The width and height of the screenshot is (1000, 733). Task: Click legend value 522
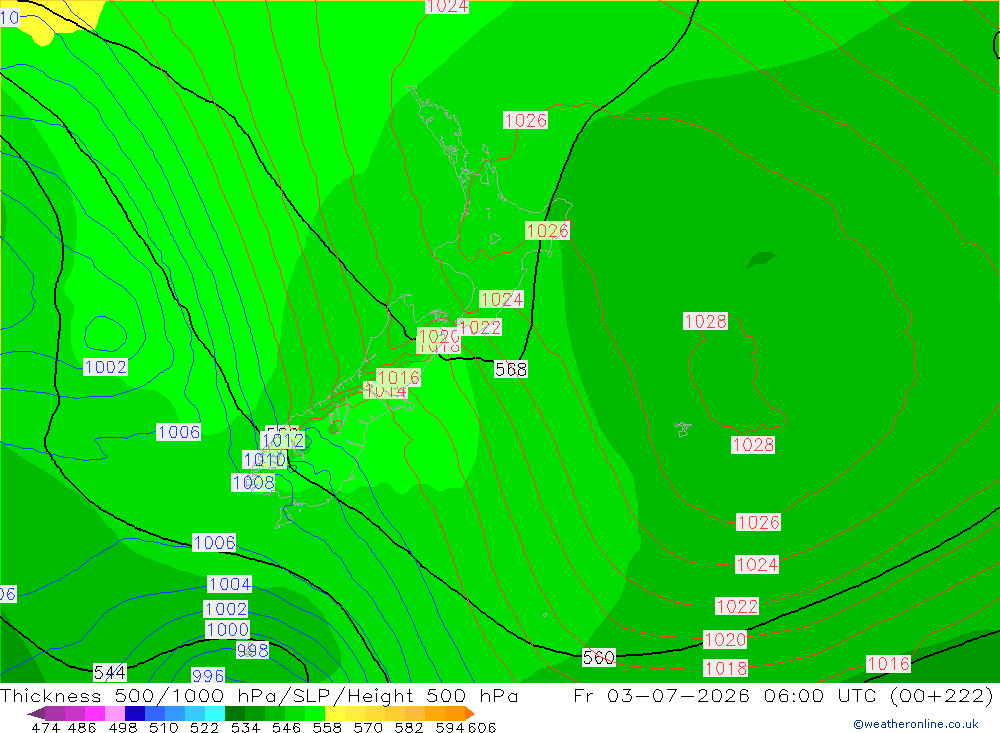point(205,728)
